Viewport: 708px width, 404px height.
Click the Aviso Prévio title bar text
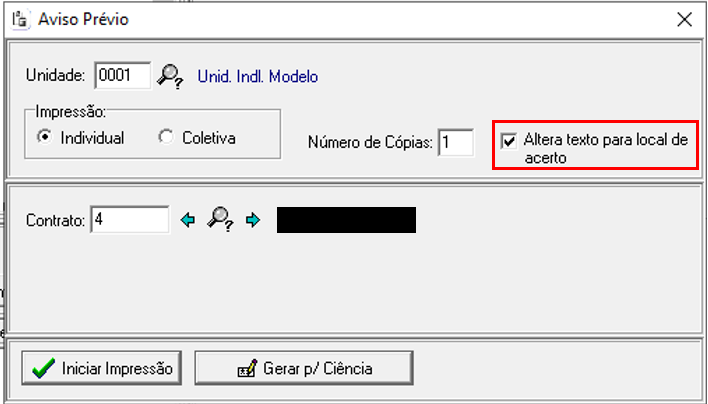tap(84, 19)
